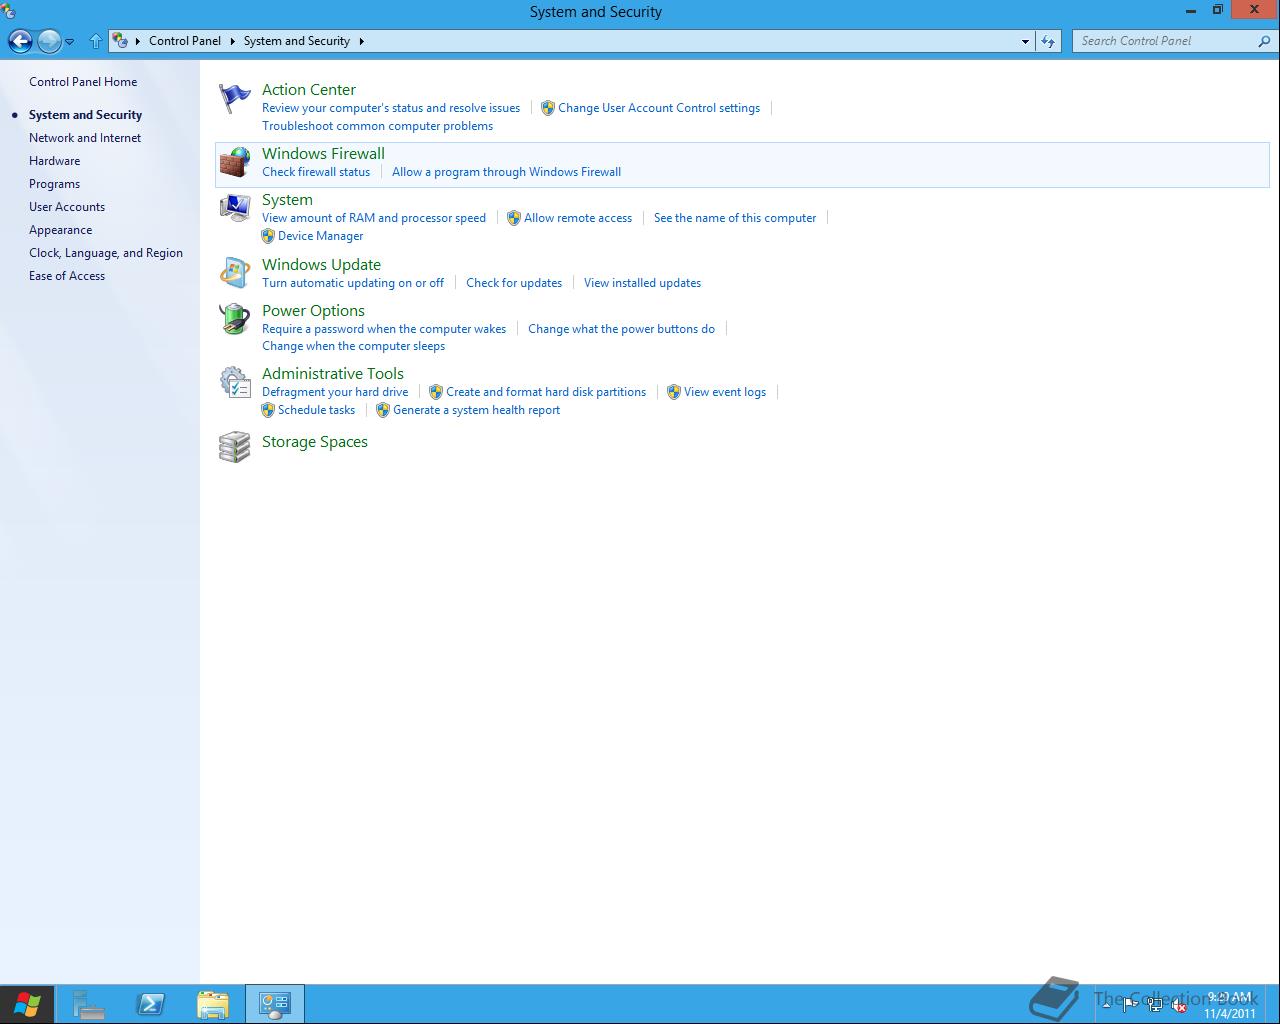1280x1024 pixels.
Task: Click the Windows Firewall brick wall icon
Action: coord(235,163)
